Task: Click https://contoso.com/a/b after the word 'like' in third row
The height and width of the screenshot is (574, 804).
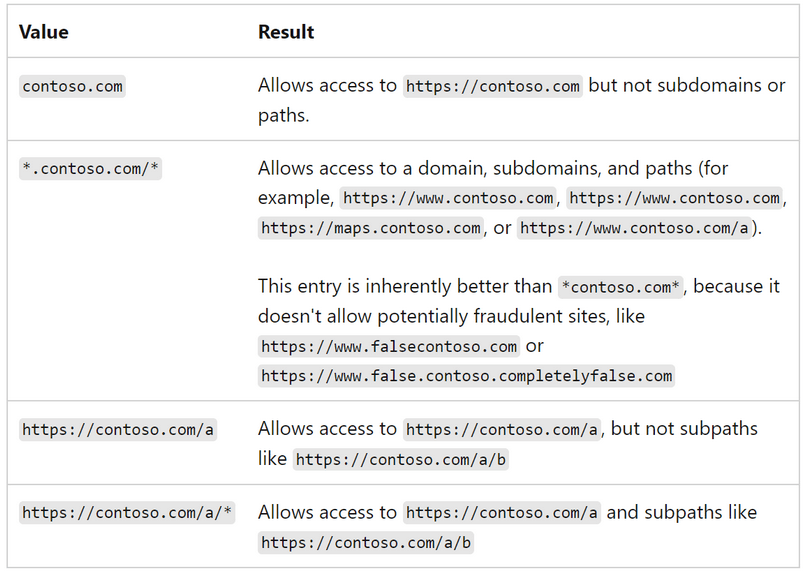Action: pyautogui.click(x=400, y=459)
